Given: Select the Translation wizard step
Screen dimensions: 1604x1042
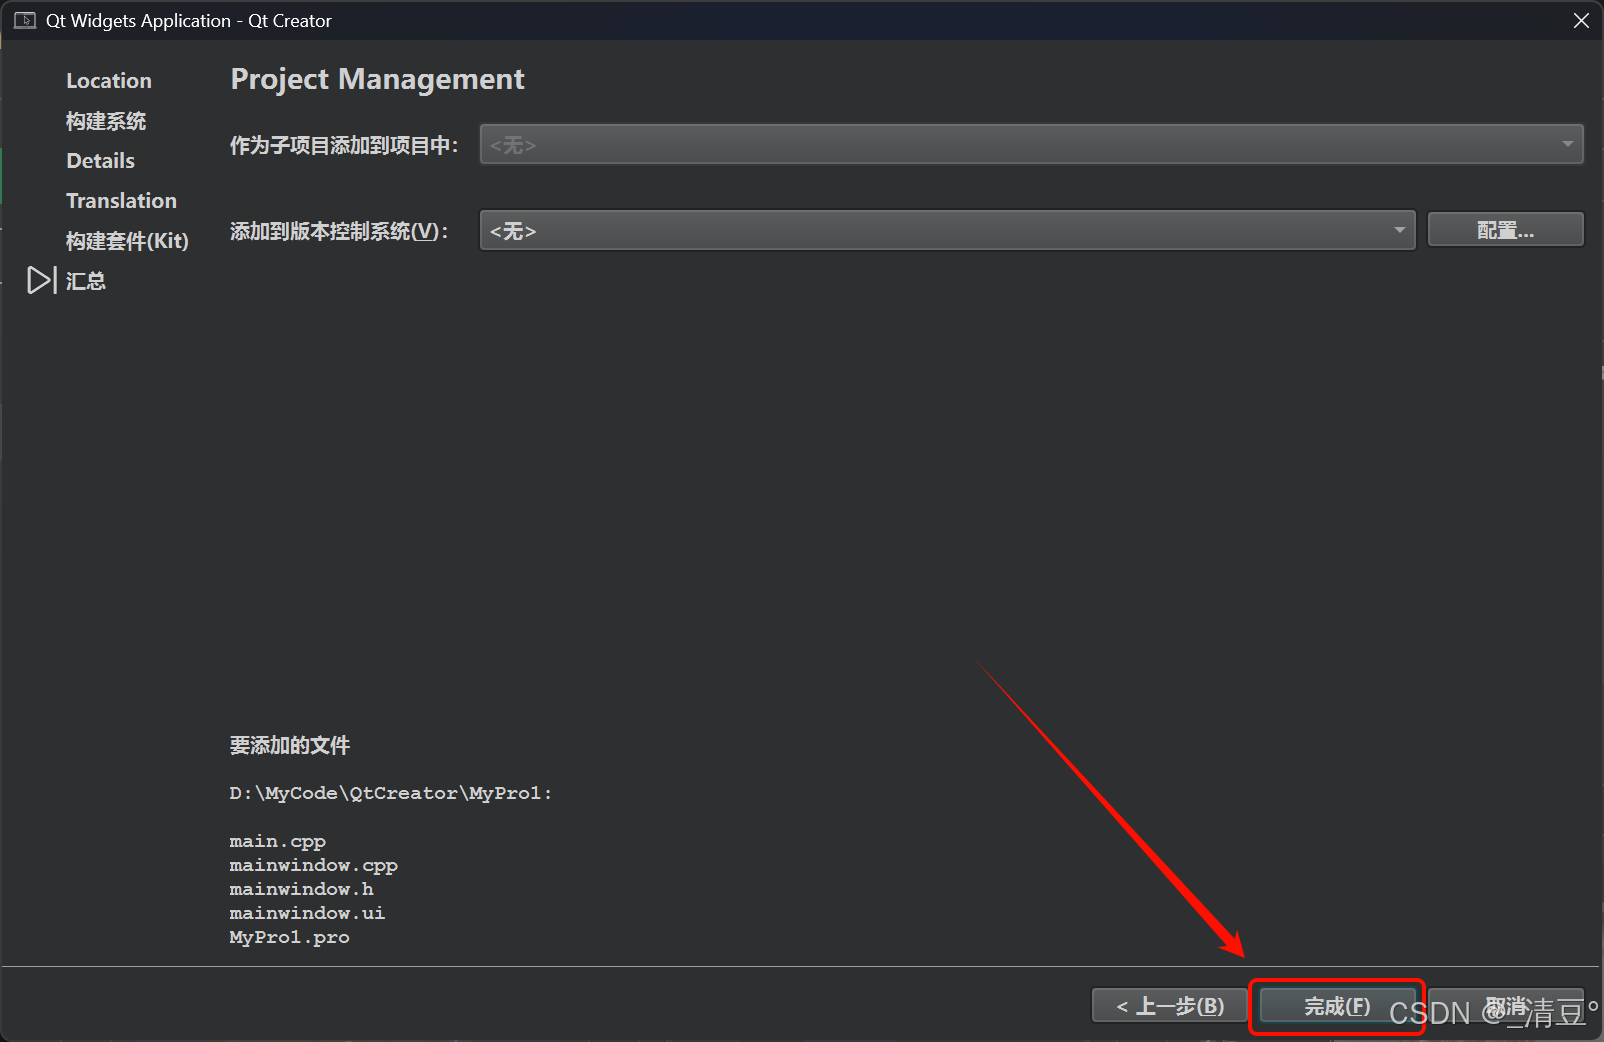Looking at the screenshot, I should tap(121, 201).
